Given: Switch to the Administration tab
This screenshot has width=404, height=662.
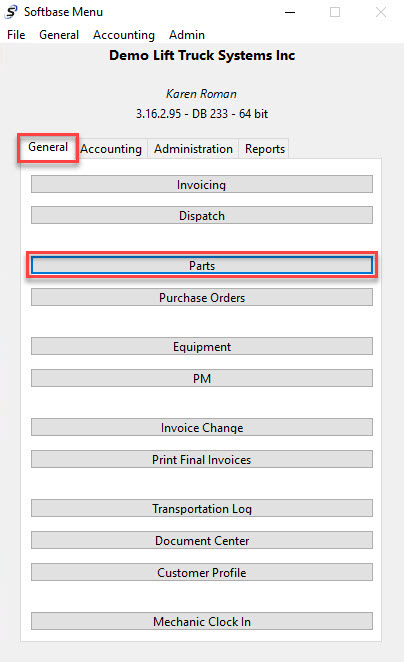Looking at the screenshot, I should (x=193, y=149).
